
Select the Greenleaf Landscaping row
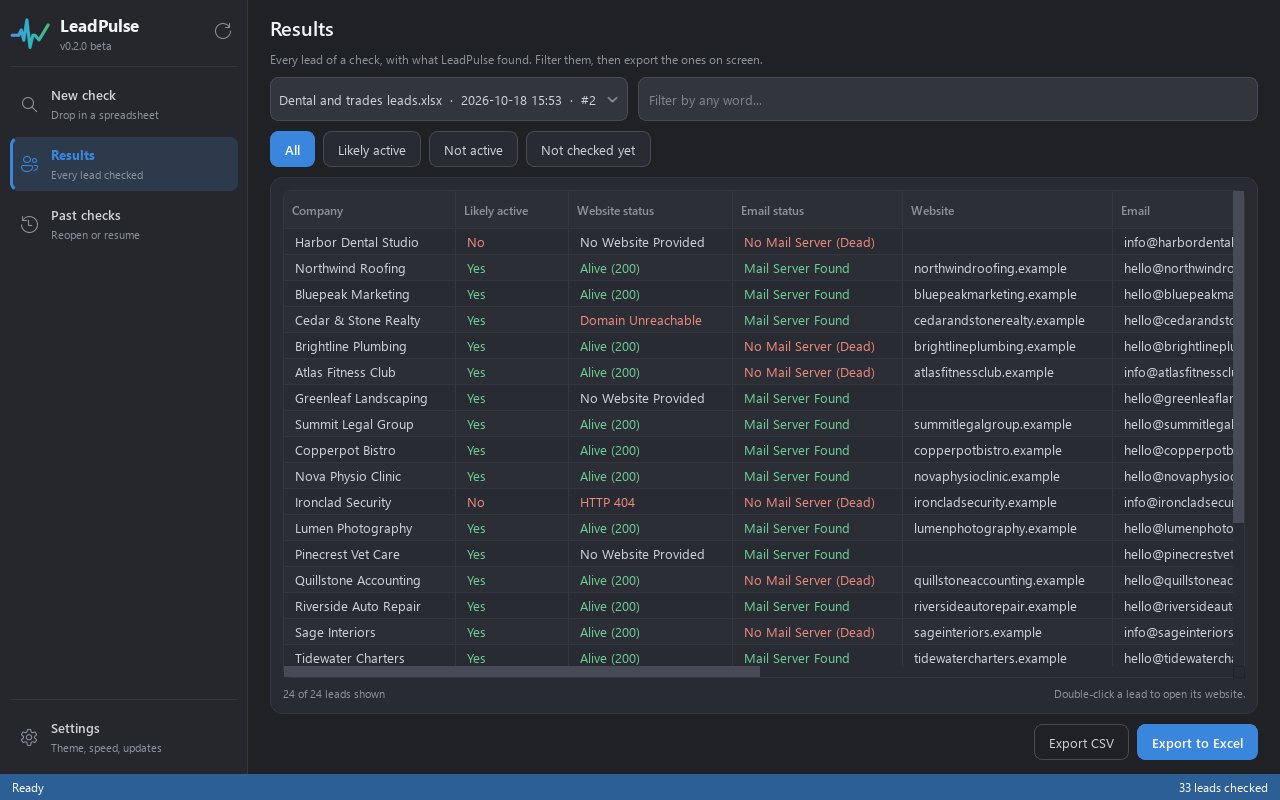[758, 398]
